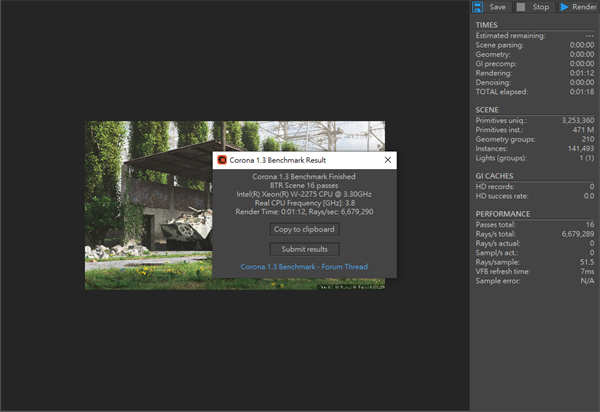Click the GI precomp label
The height and width of the screenshot is (412, 600).
pos(496,64)
